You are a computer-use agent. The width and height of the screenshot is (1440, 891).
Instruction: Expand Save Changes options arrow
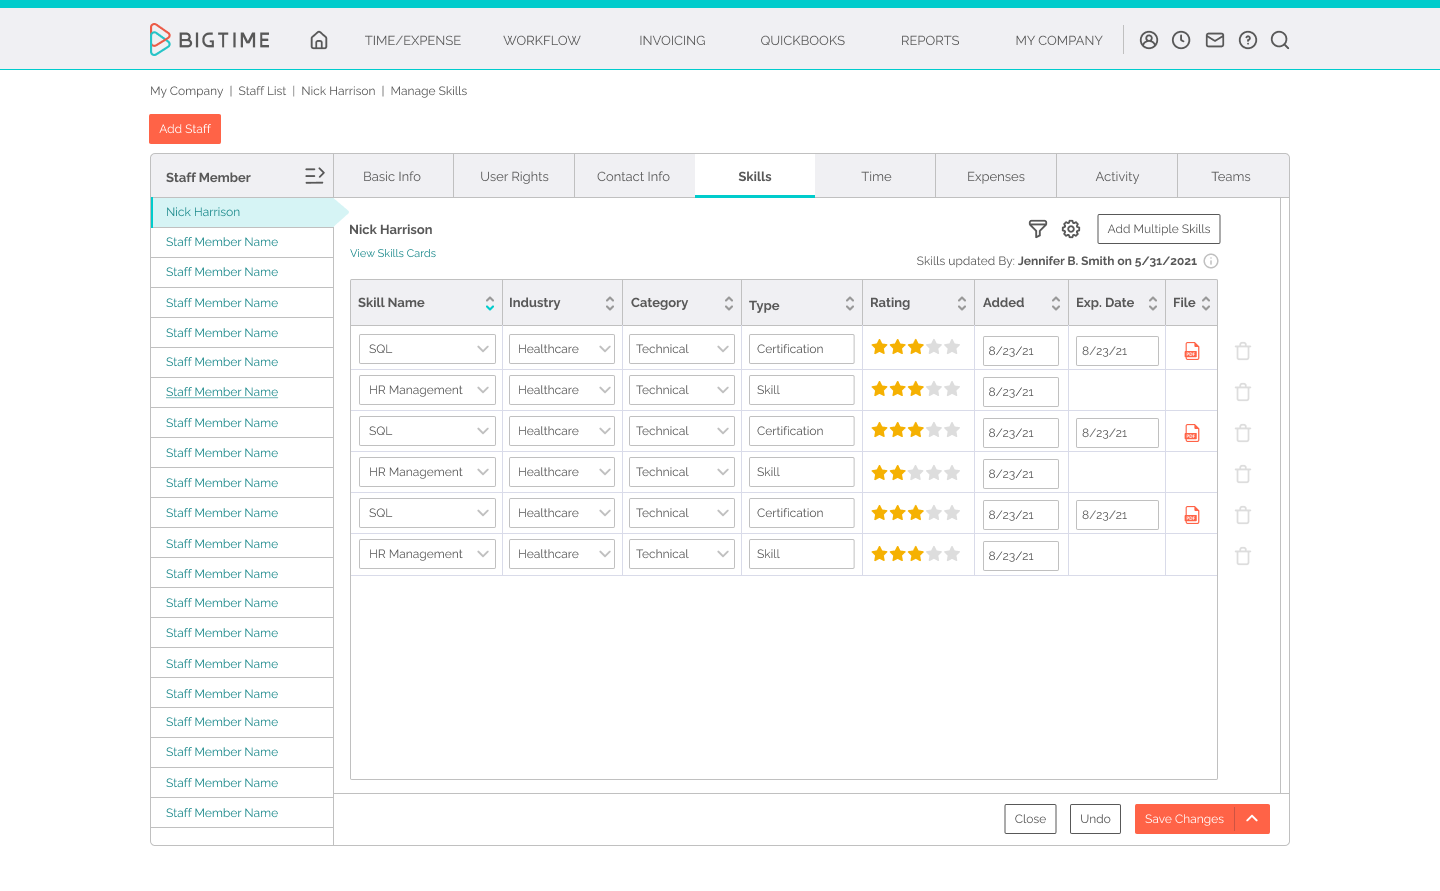pos(1252,819)
